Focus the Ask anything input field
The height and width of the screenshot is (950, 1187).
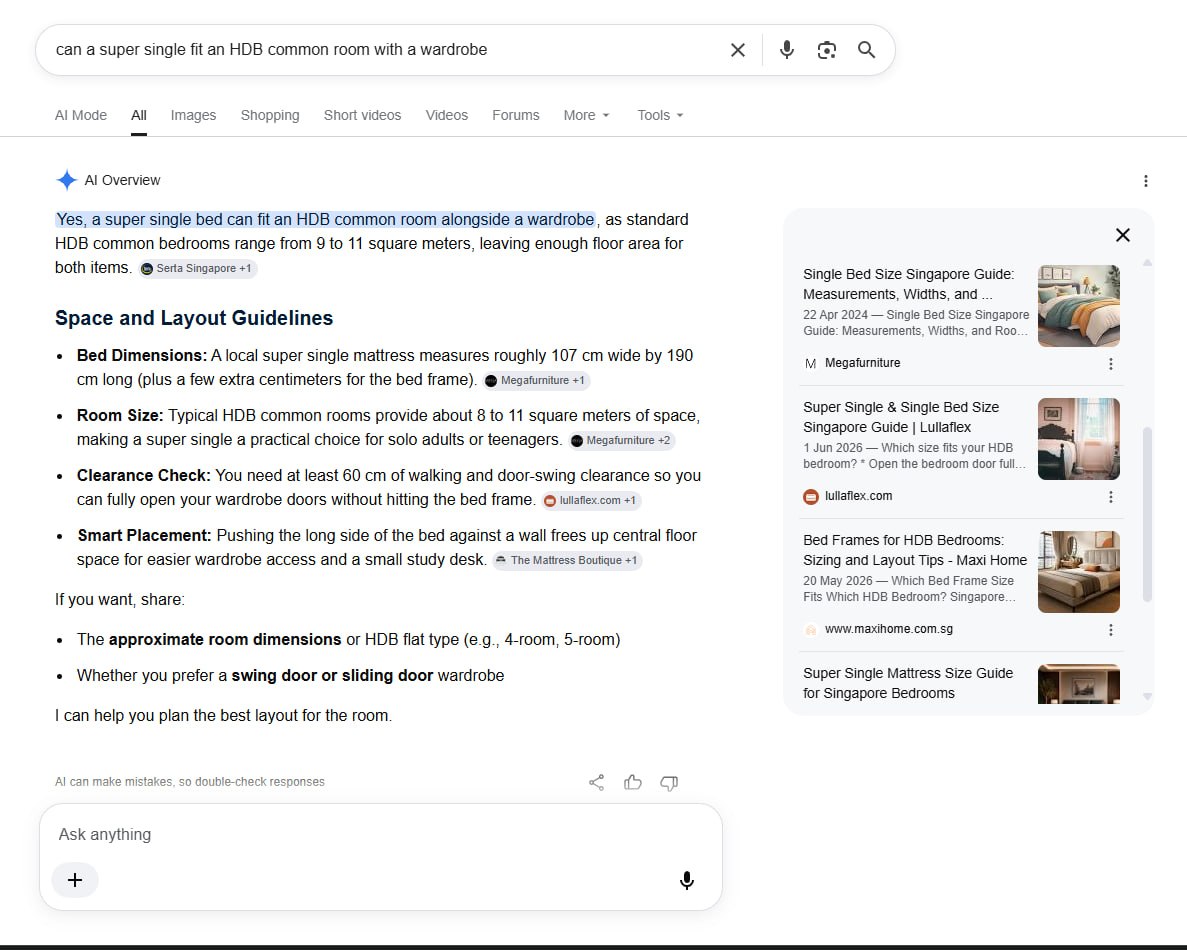(381, 834)
